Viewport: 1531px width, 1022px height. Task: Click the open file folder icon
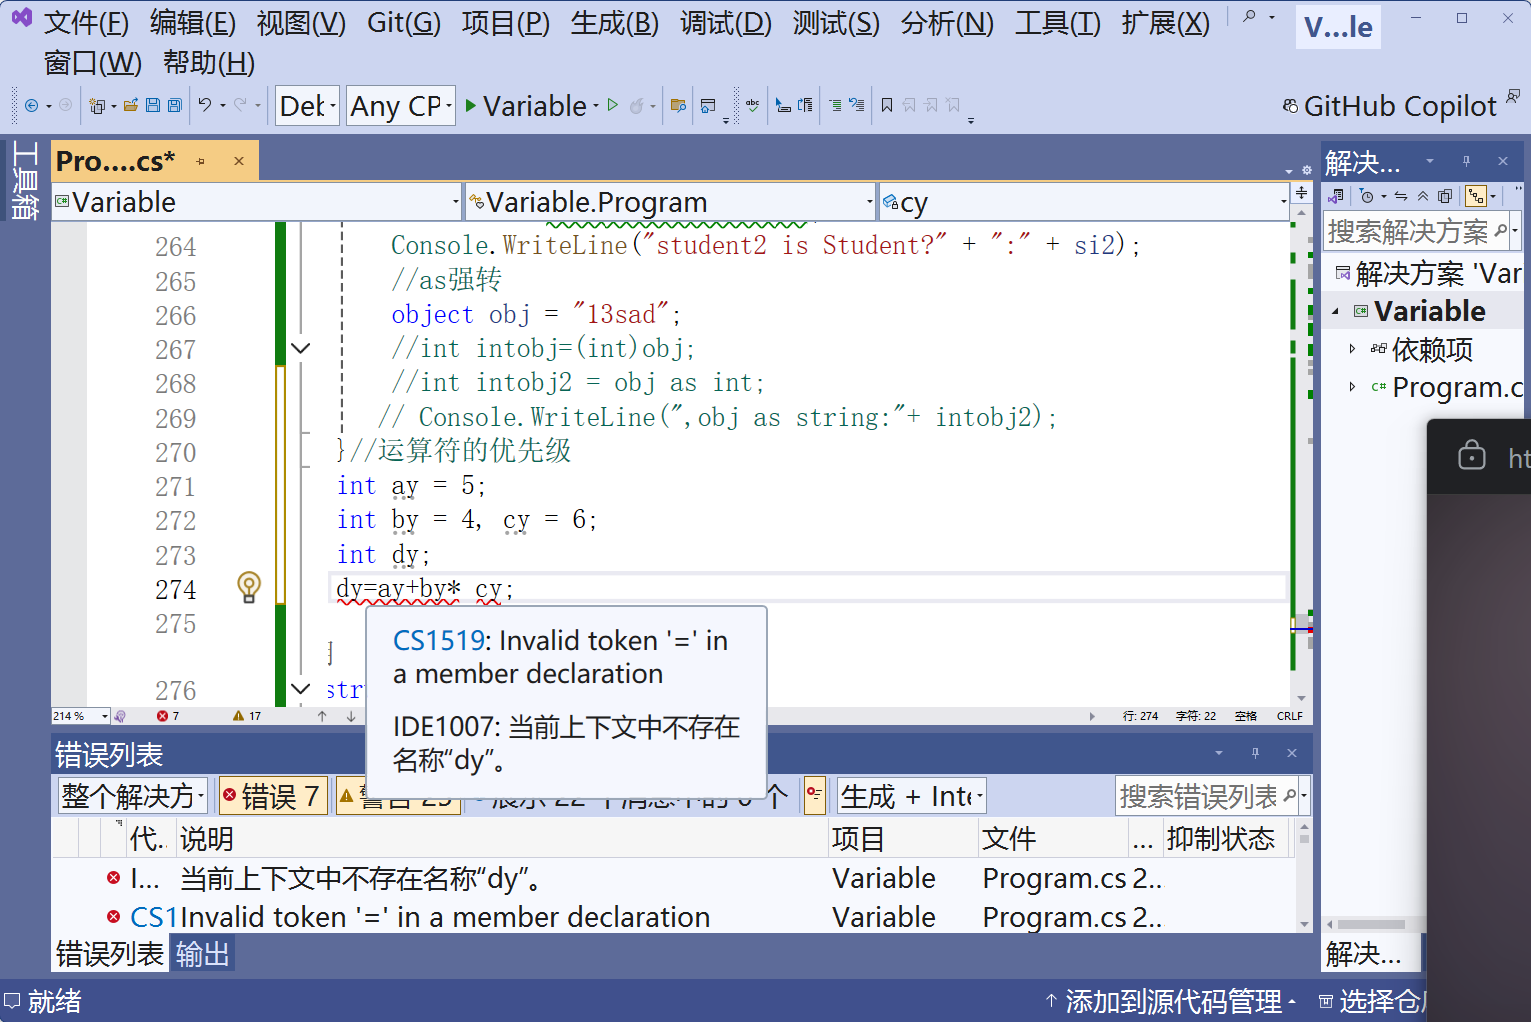tap(131, 105)
